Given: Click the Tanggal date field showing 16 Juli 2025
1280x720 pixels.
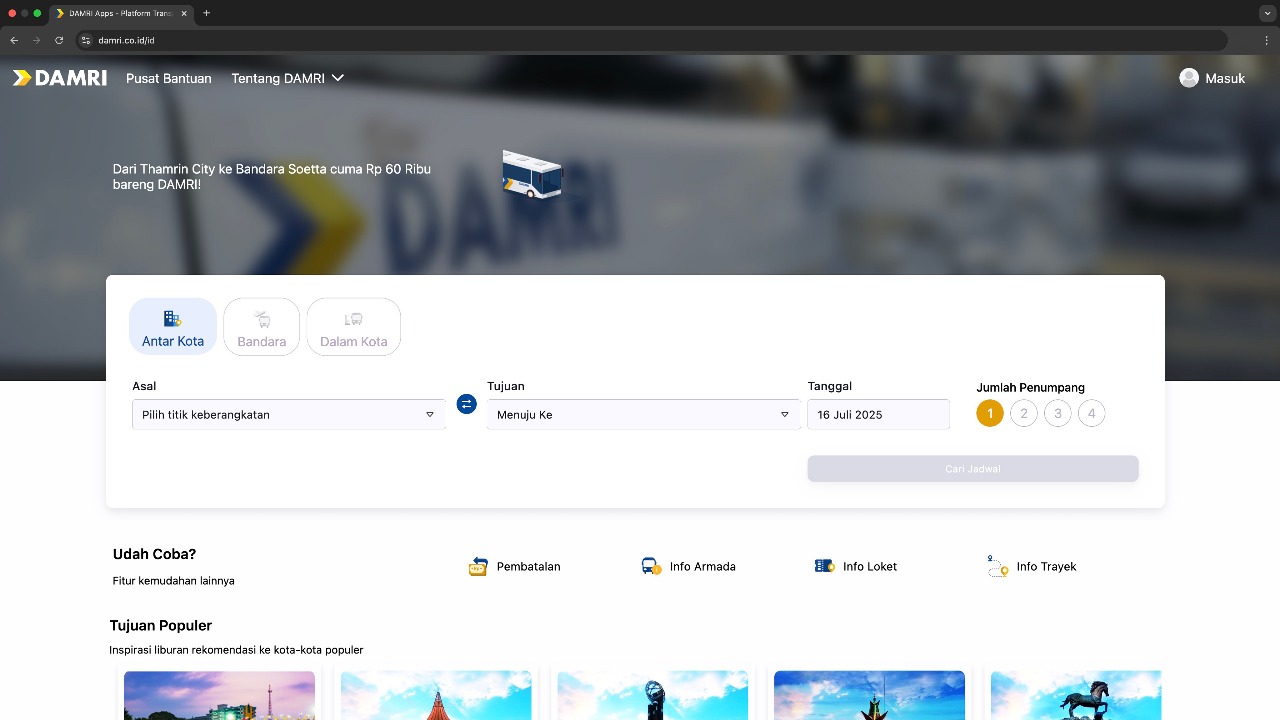Looking at the screenshot, I should (x=879, y=414).
